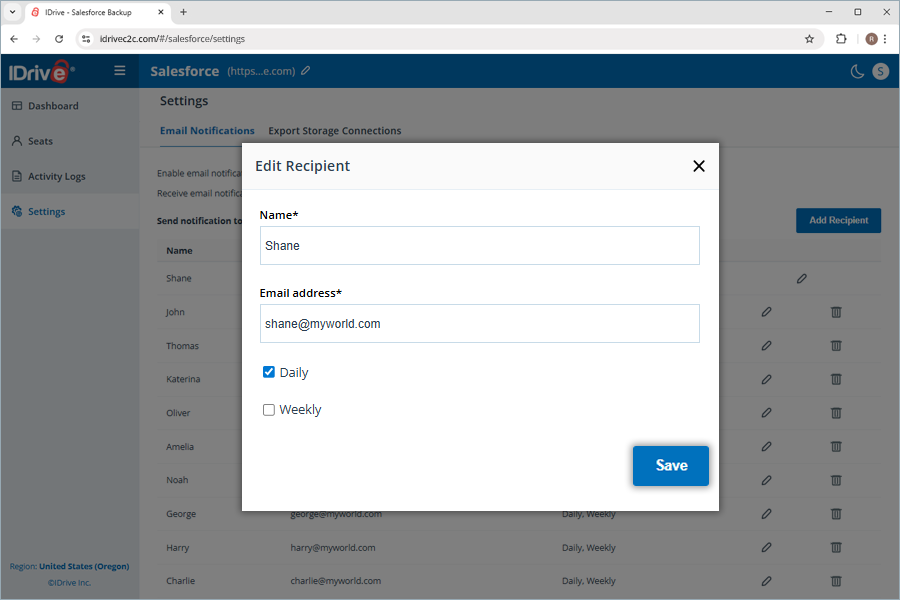Click the Add Recipient button
This screenshot has height=600, width=900.
[x=838, y=220]
